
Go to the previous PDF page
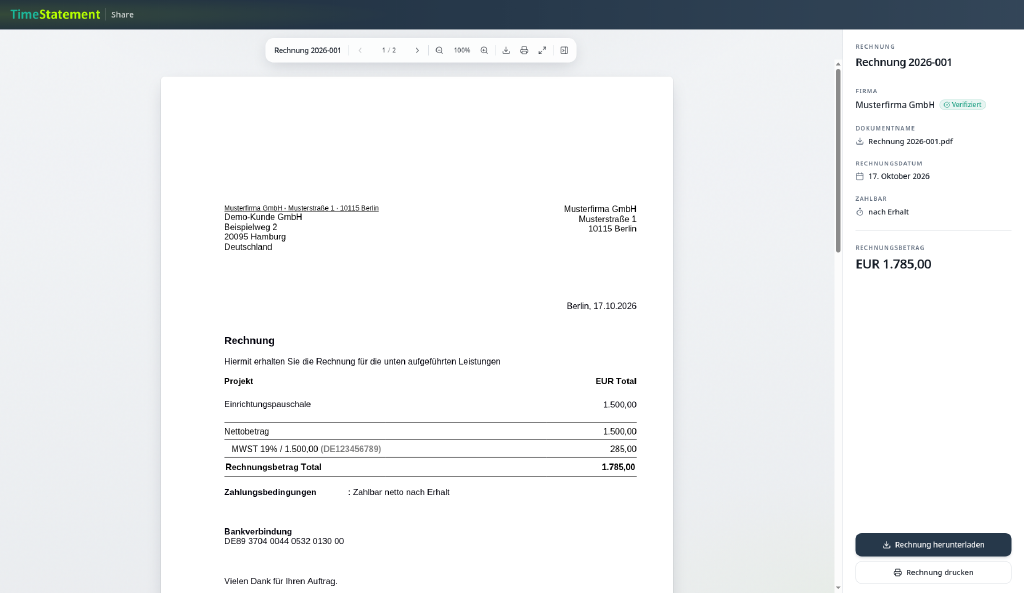[x=360, y=50]
